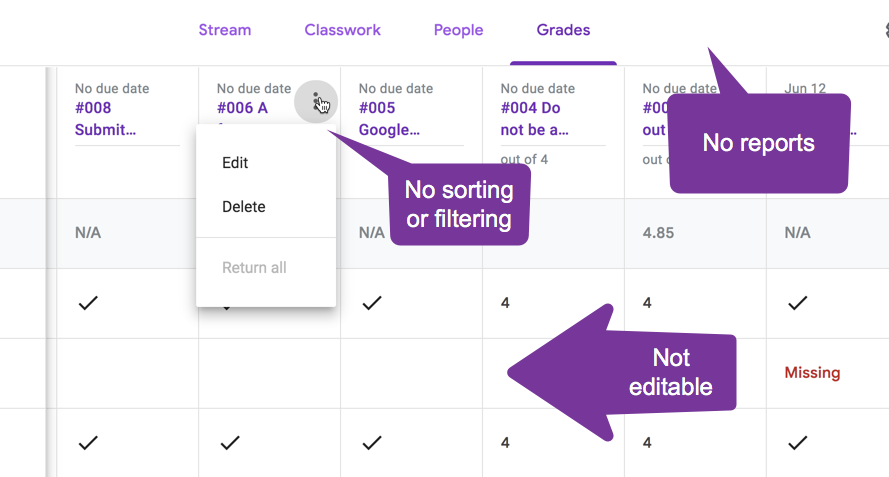889x477 pixels.
Task: Click first-row grade 4 under #004 Do not be a…
Action: 505,303
